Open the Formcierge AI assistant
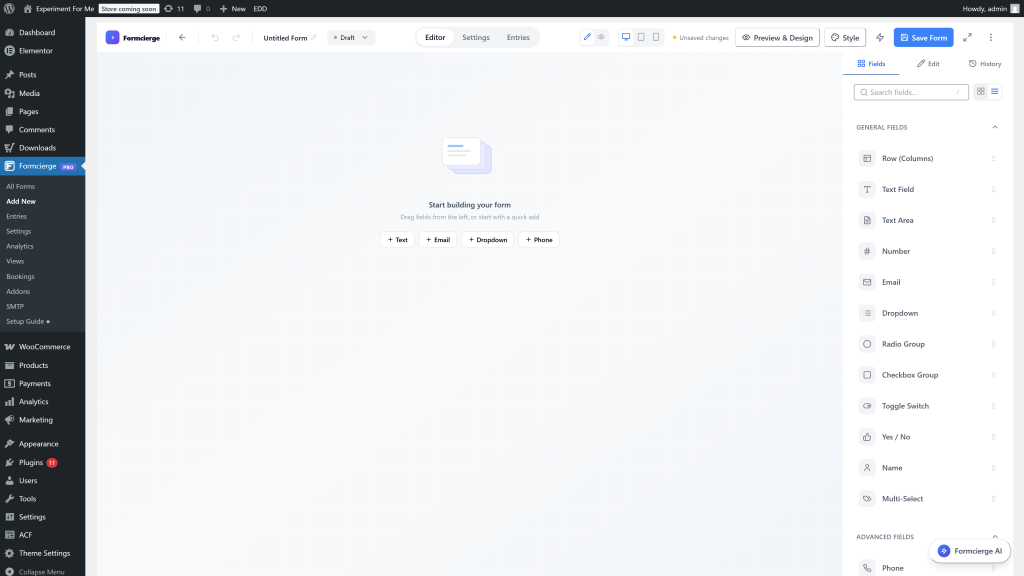The image size is (1024, 576). [969, 550]
